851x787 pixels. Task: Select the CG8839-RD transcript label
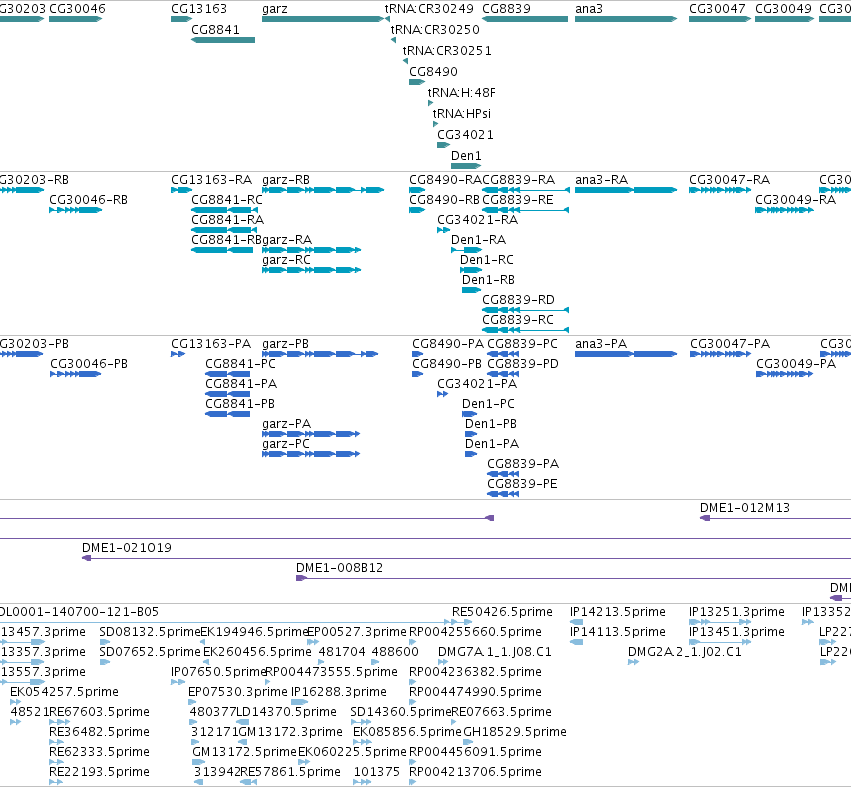pyautogui.click(x=518, y=300)
